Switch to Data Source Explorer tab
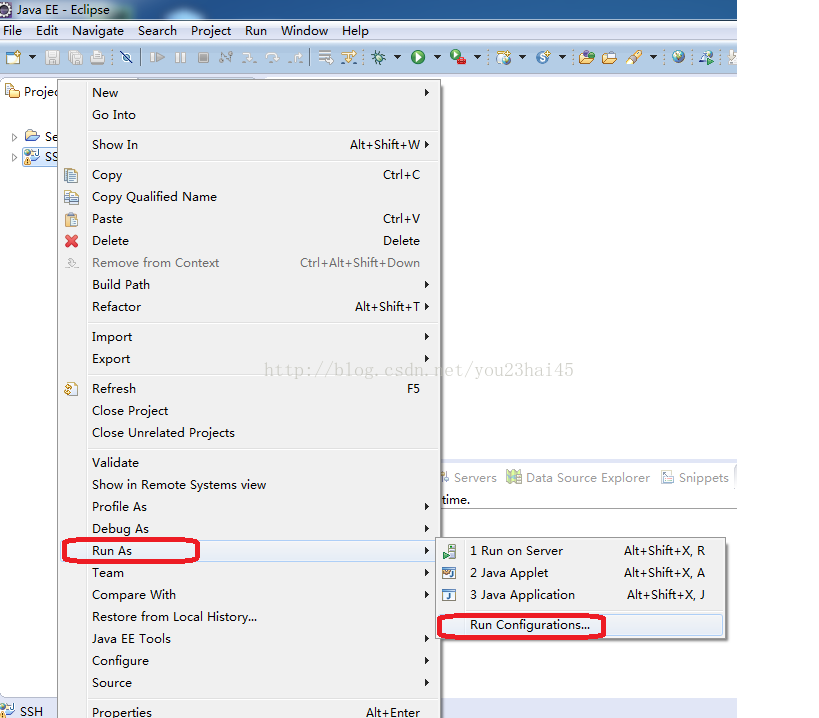The image size is (819, 718). [x=578, y=478]
